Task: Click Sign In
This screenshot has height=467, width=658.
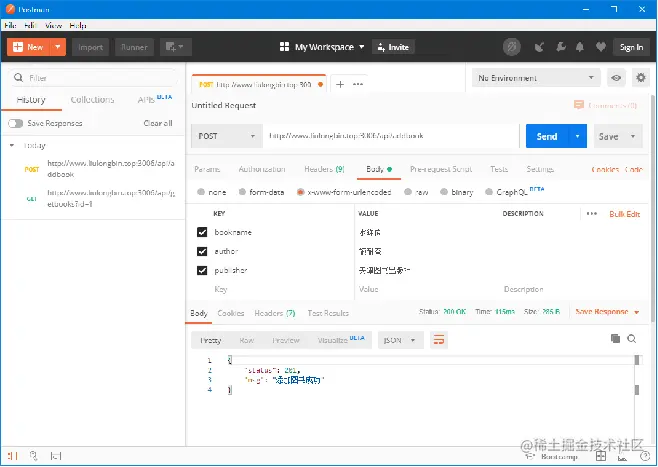Action: 631,47
